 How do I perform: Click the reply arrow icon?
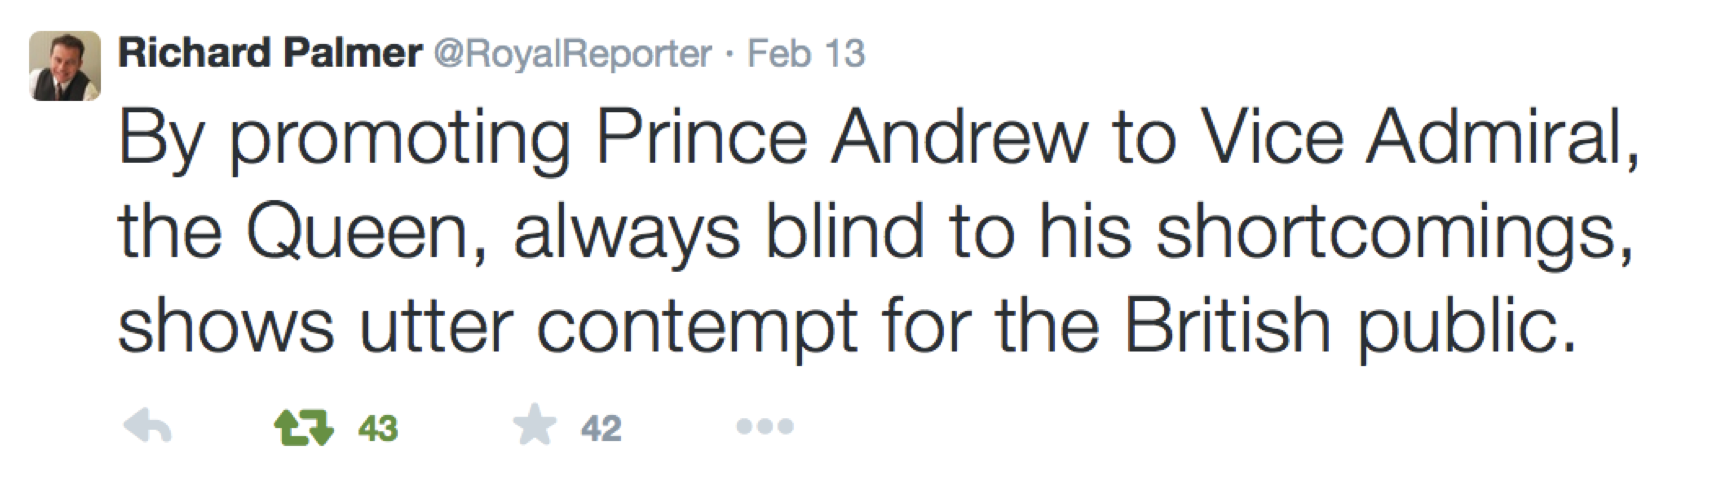tap(147, 428)
